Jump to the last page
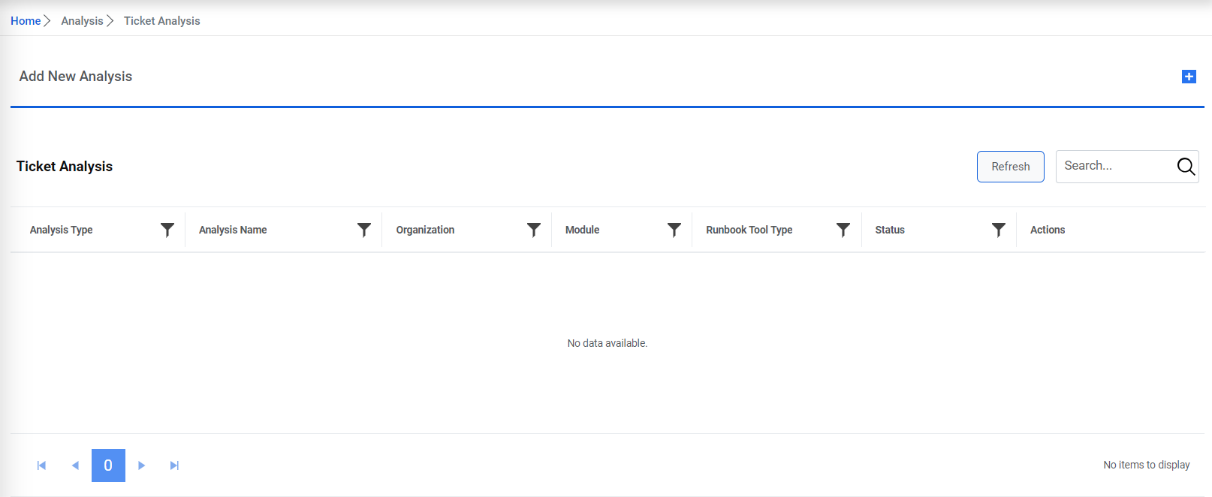1212x497 pixels. (x=175, y=465)
